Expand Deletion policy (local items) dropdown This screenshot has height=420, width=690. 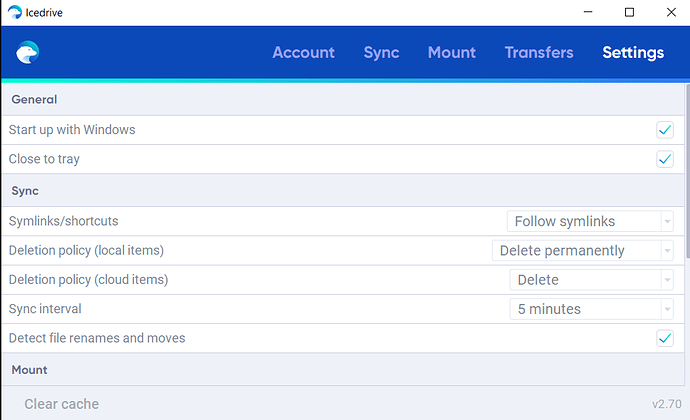pos(583,251)
